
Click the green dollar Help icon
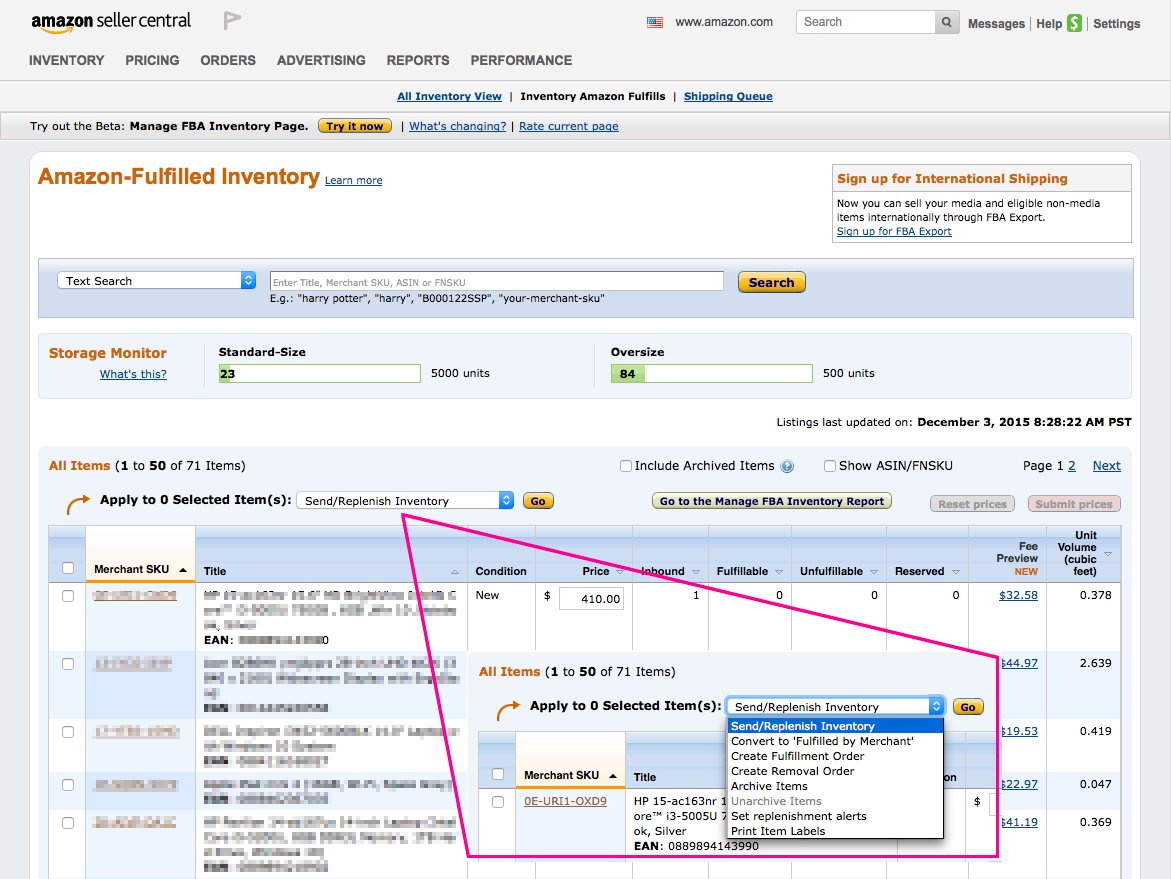[x=1074, y=23]
